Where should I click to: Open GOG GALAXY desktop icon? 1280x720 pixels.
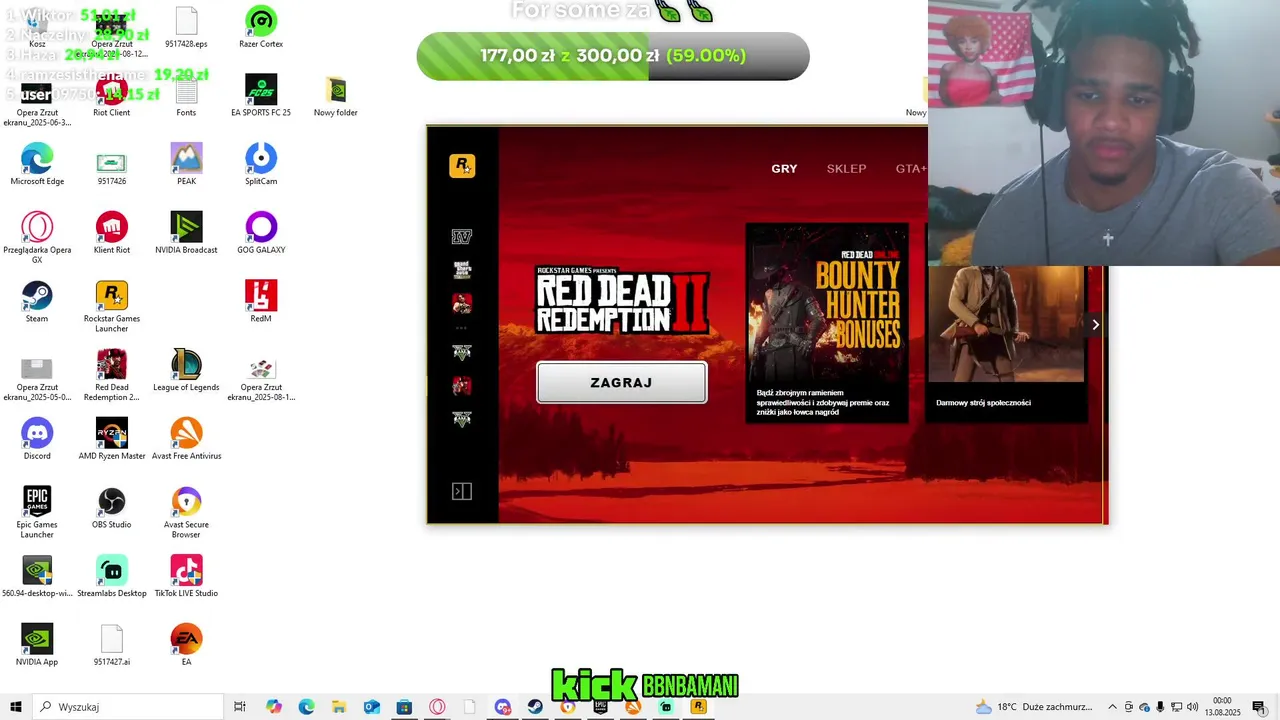pyautogui.click(x=261, y=233)
